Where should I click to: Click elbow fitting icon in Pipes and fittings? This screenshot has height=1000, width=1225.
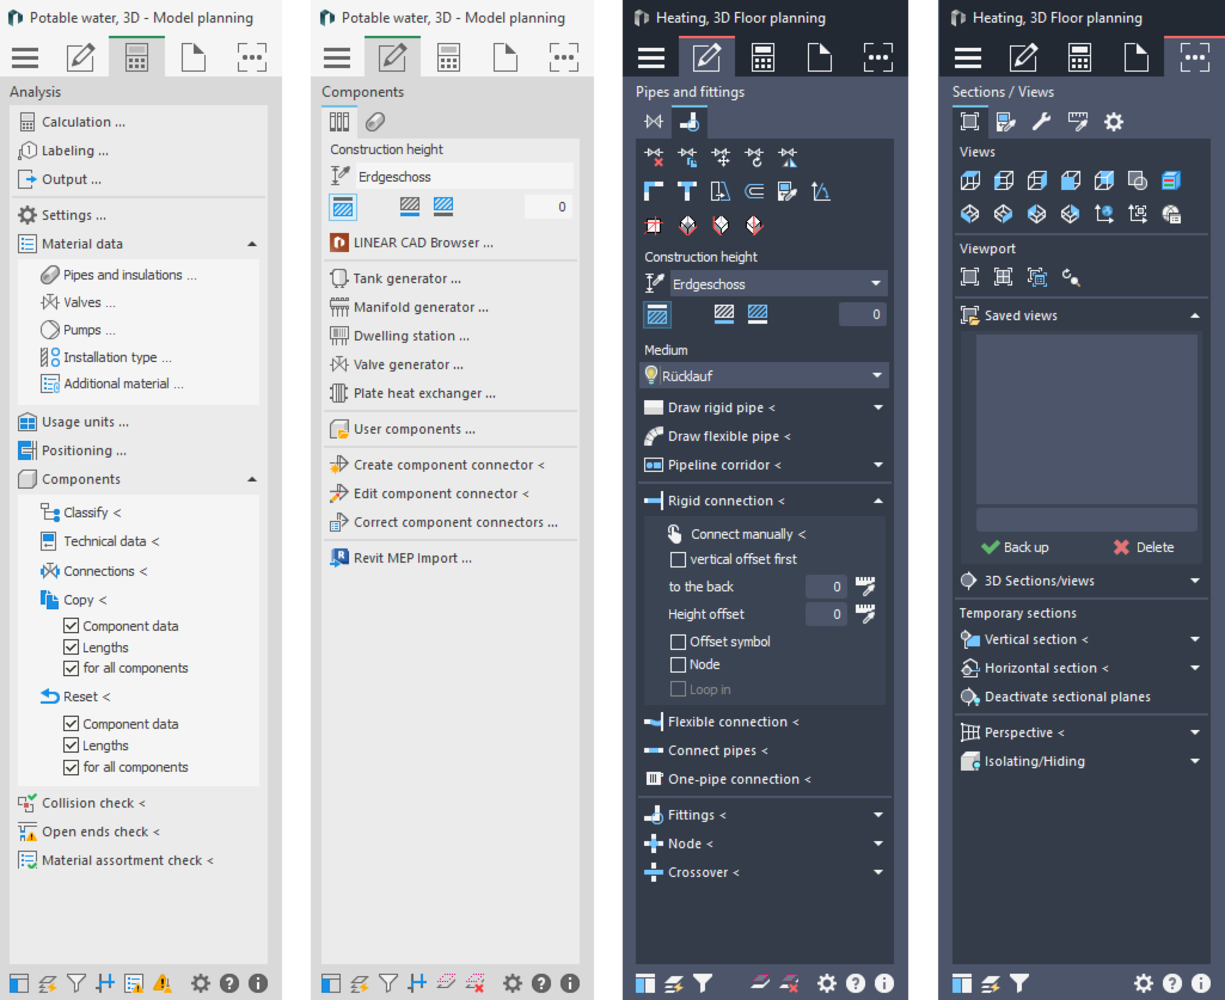[x=654, y=191]
